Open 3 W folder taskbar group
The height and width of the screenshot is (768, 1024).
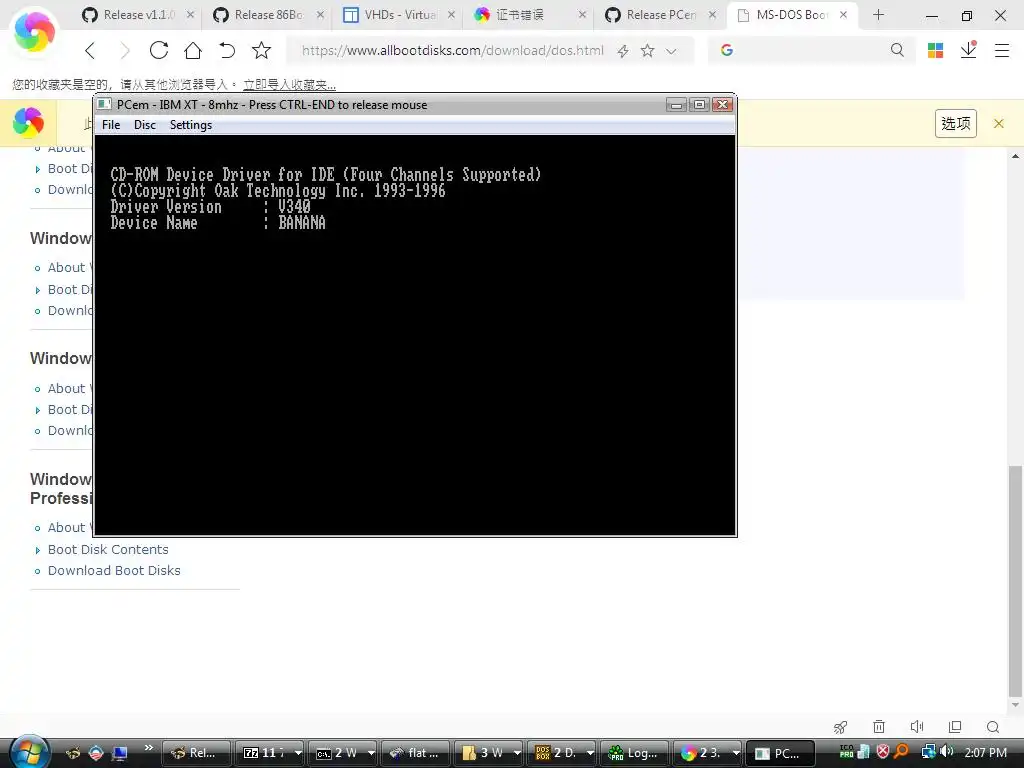488,753
